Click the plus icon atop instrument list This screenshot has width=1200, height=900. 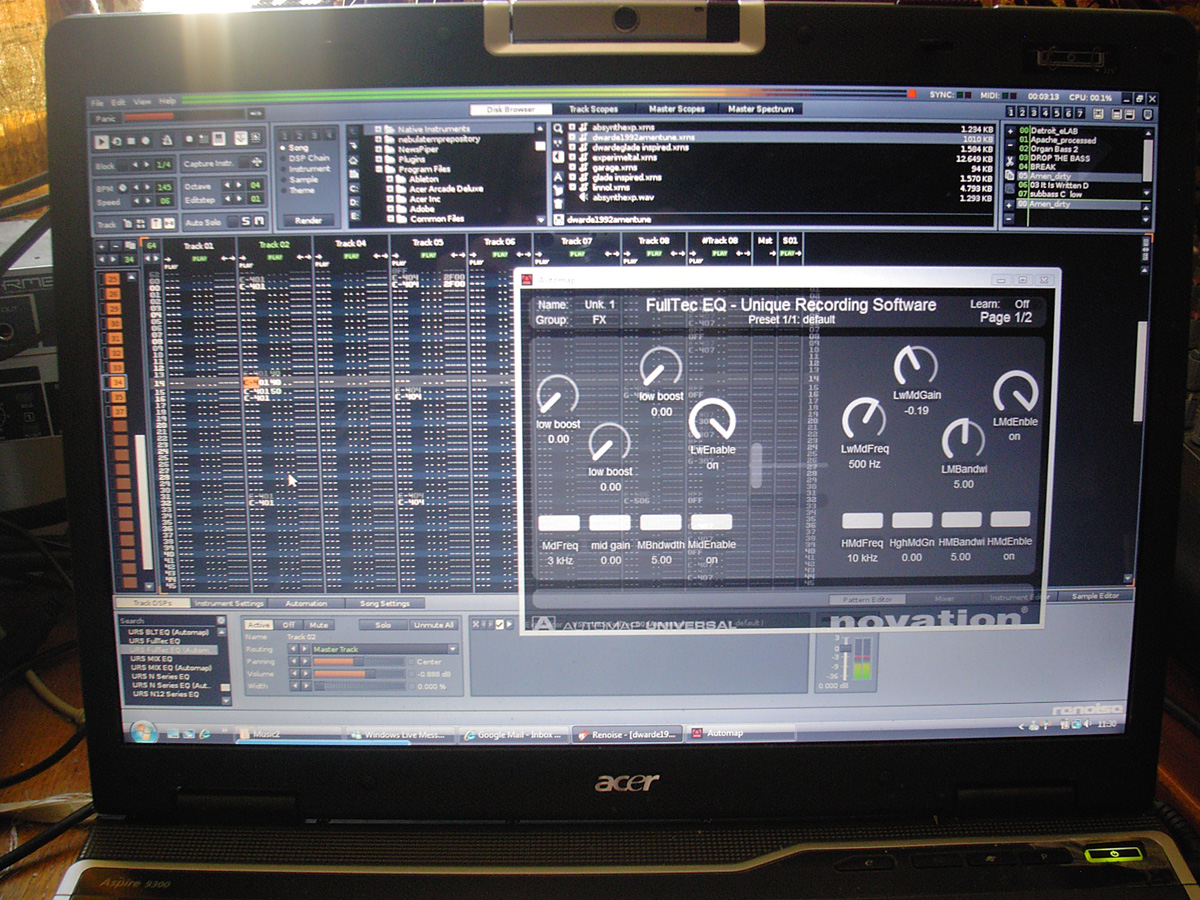(x=1010, y=131)
